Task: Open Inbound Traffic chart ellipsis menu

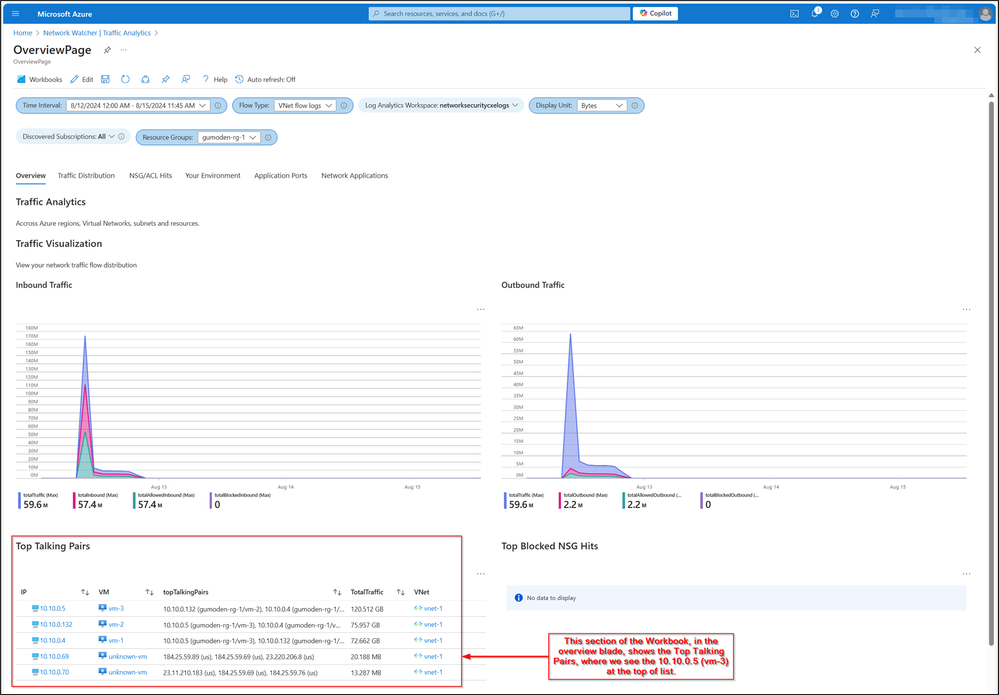Action: pos(480,310)
